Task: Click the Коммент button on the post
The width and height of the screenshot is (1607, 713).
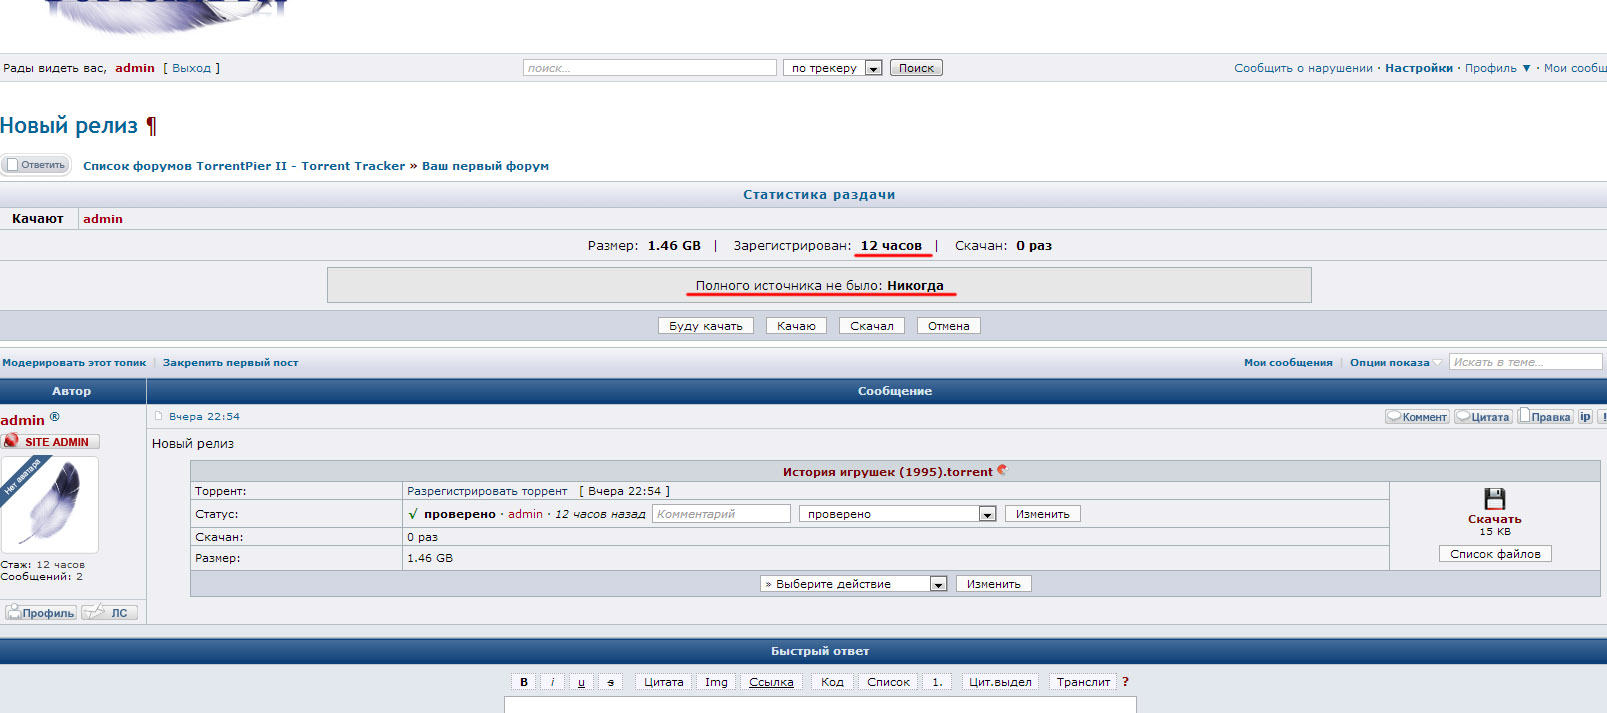Action: tap(1417, 417)
